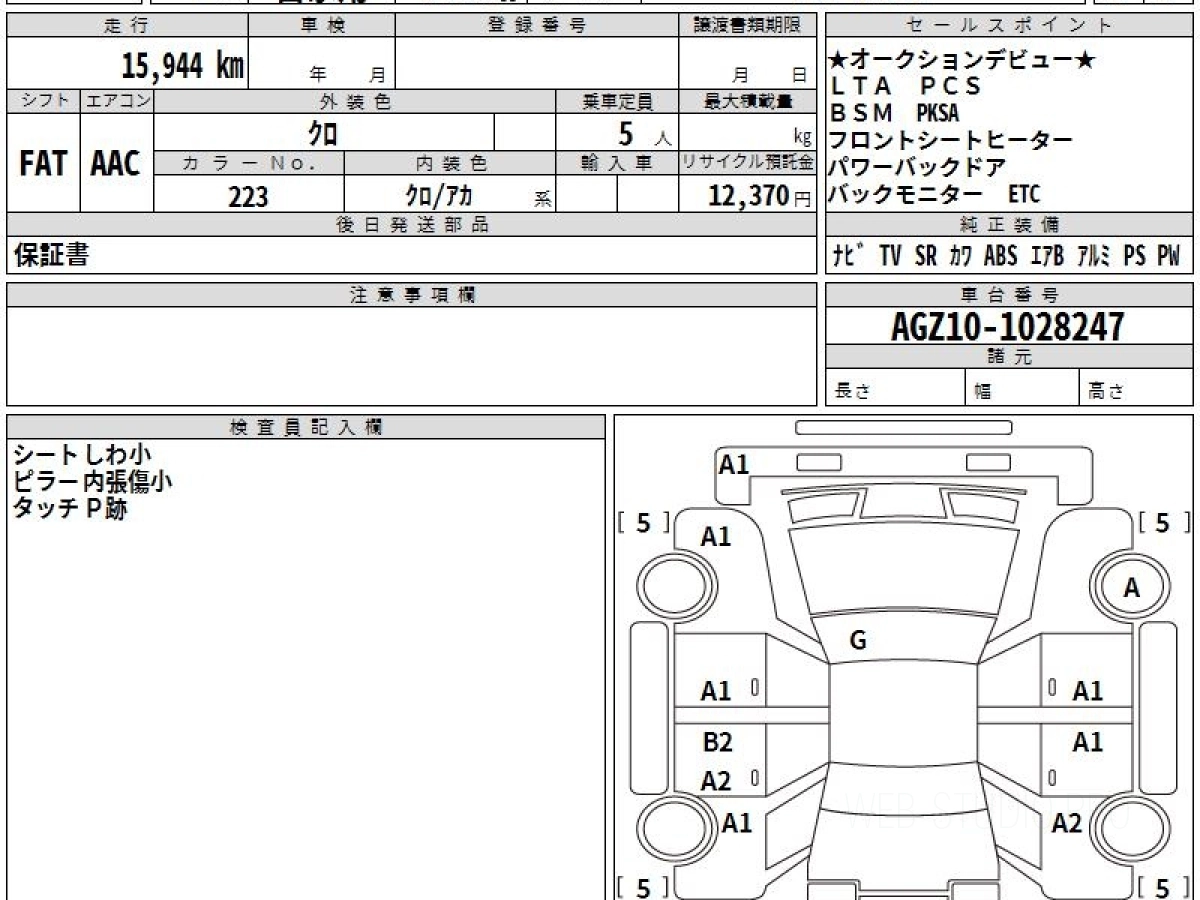1200x900 pixels.
Task: Click the 輸入車 header
Action: tap(617, 163)
